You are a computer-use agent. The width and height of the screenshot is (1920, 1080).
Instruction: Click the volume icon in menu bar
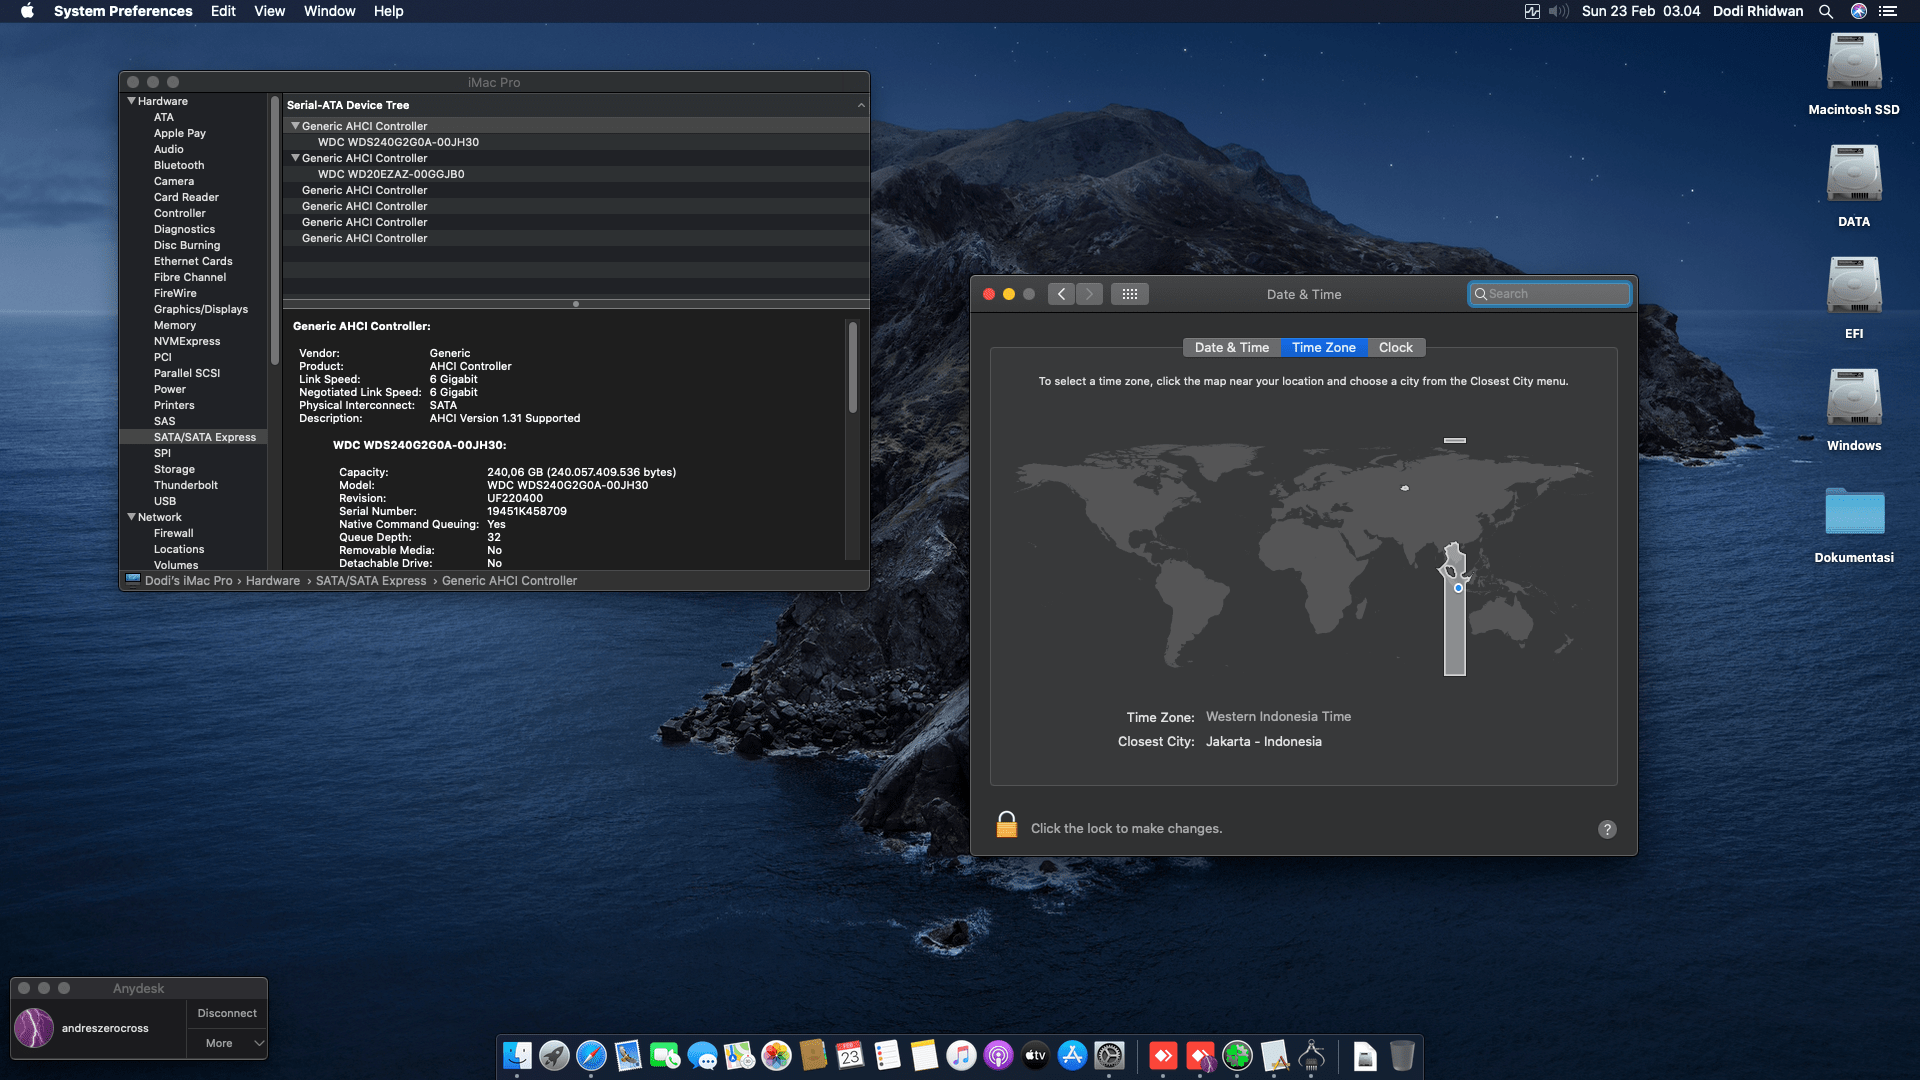pyautogui.click(x=1559, y=11)
